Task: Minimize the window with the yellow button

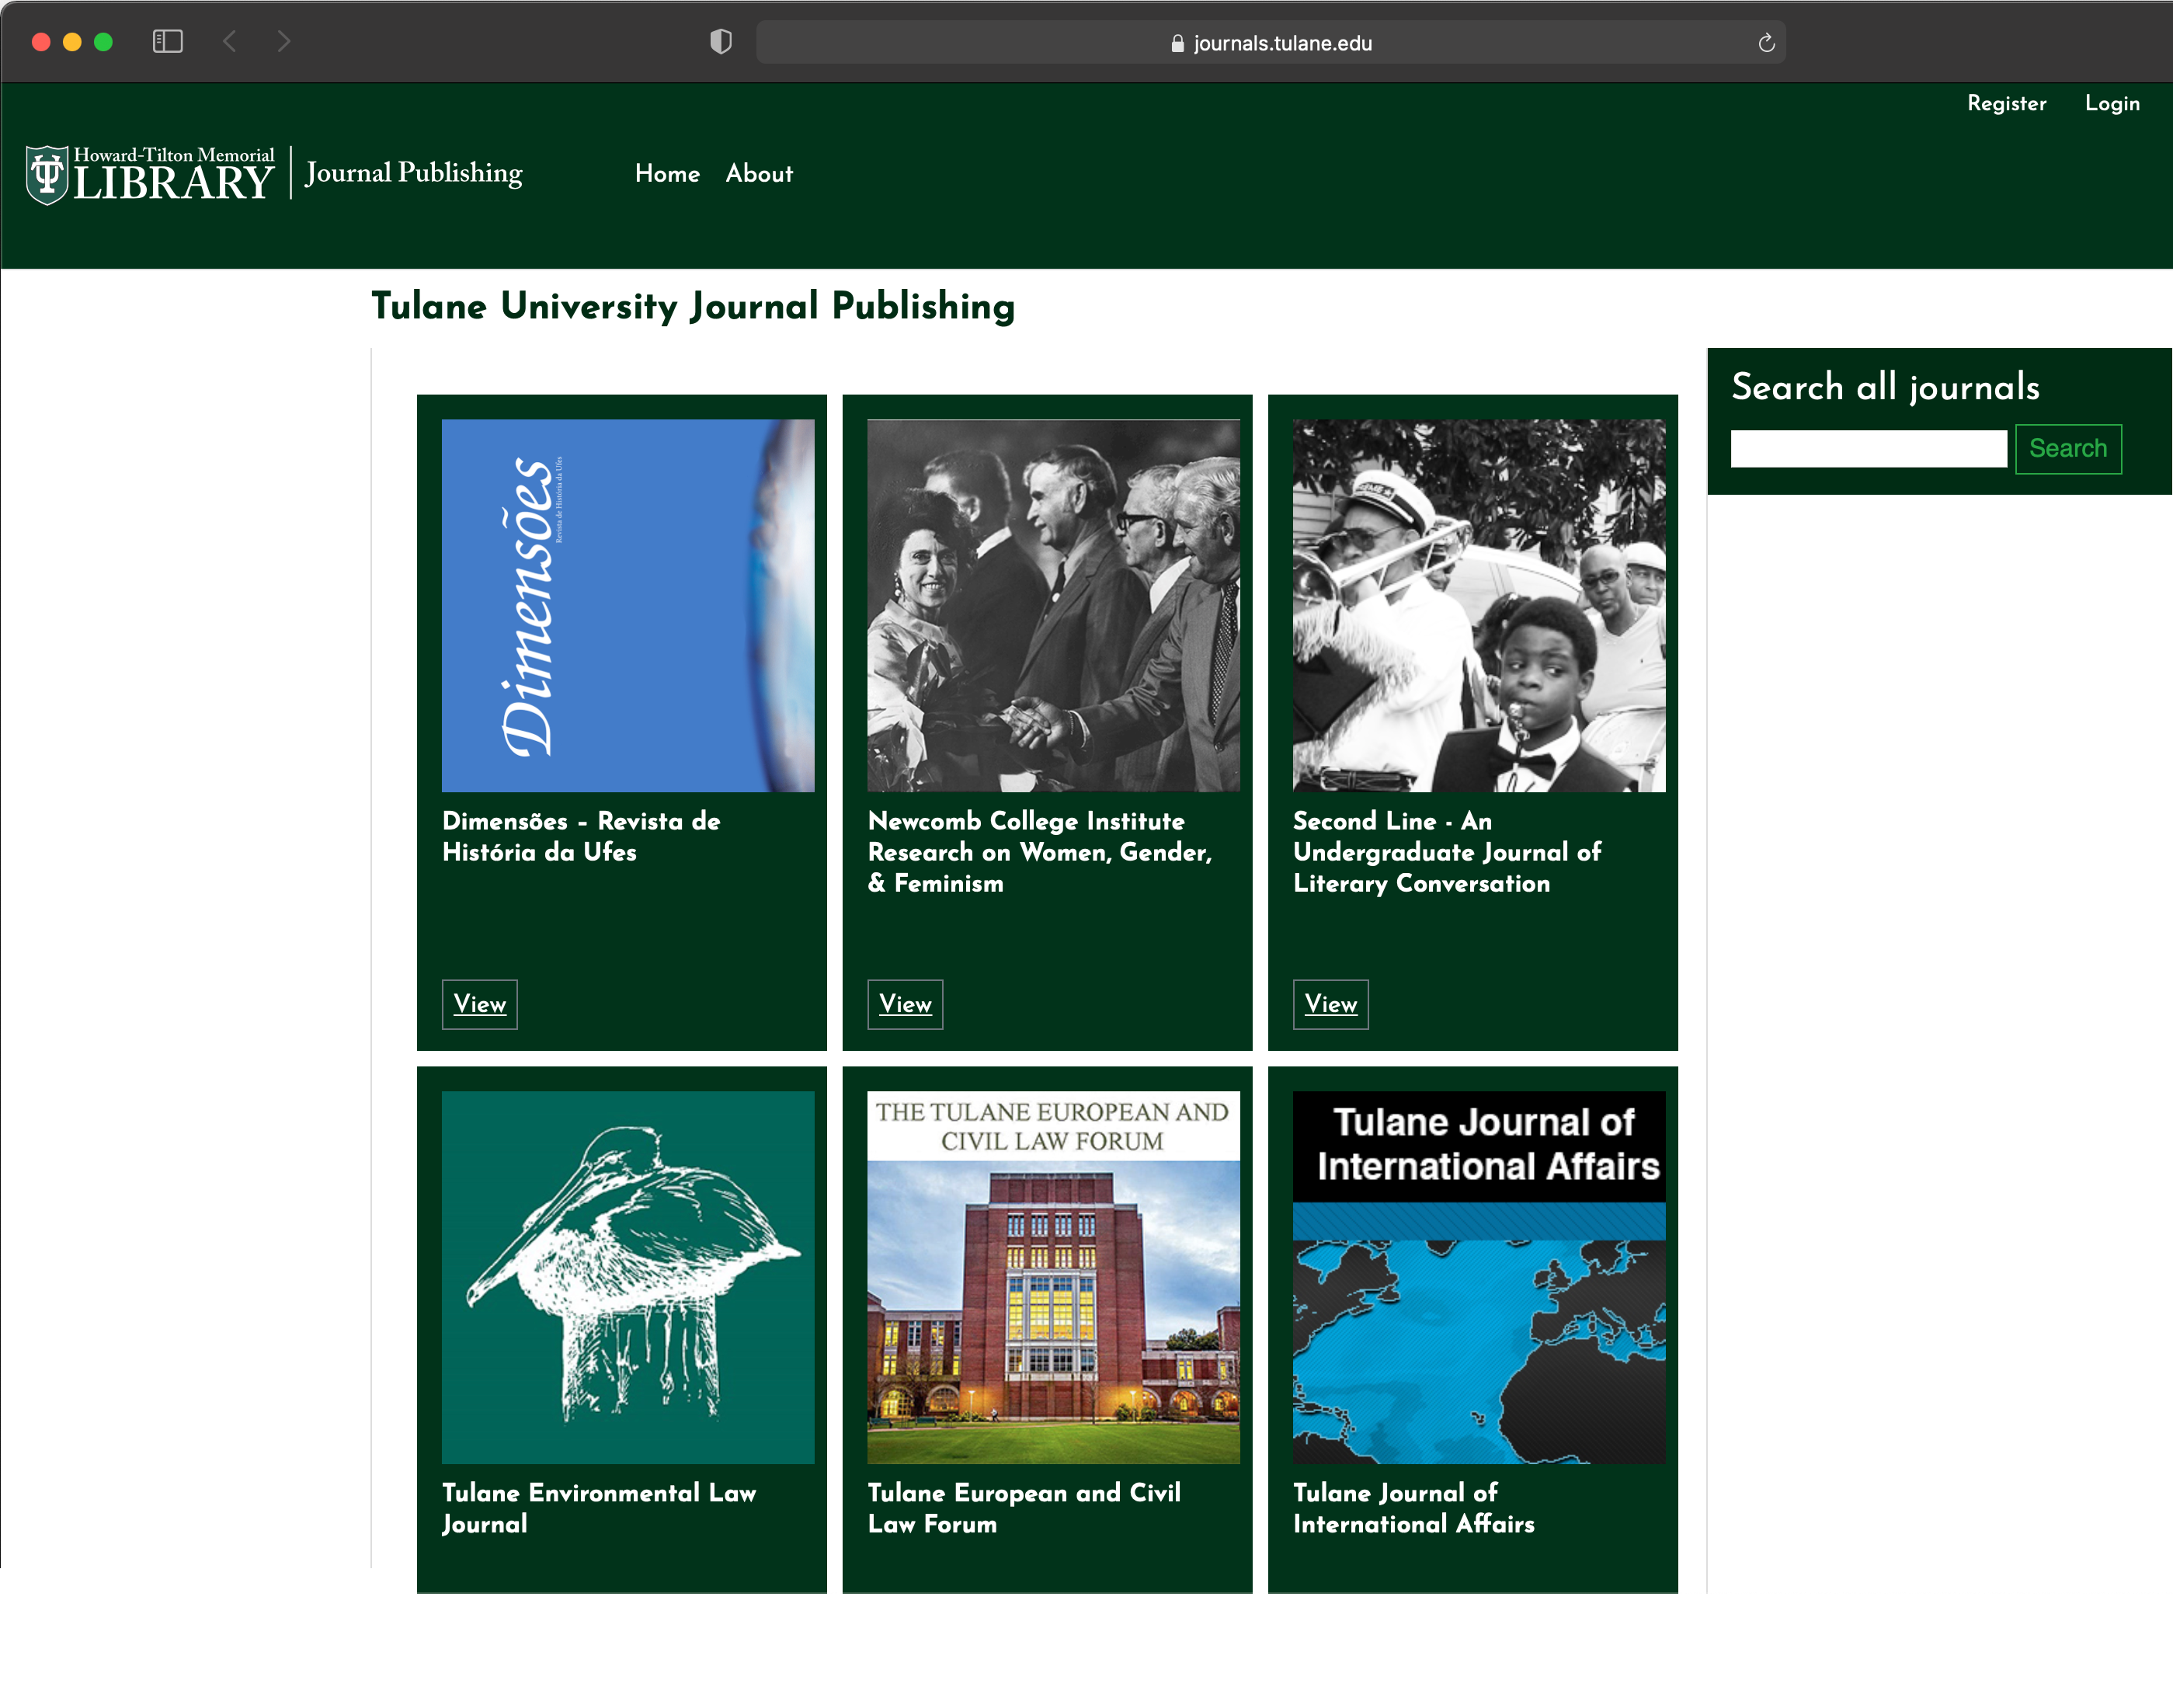Action: point(72,42)
